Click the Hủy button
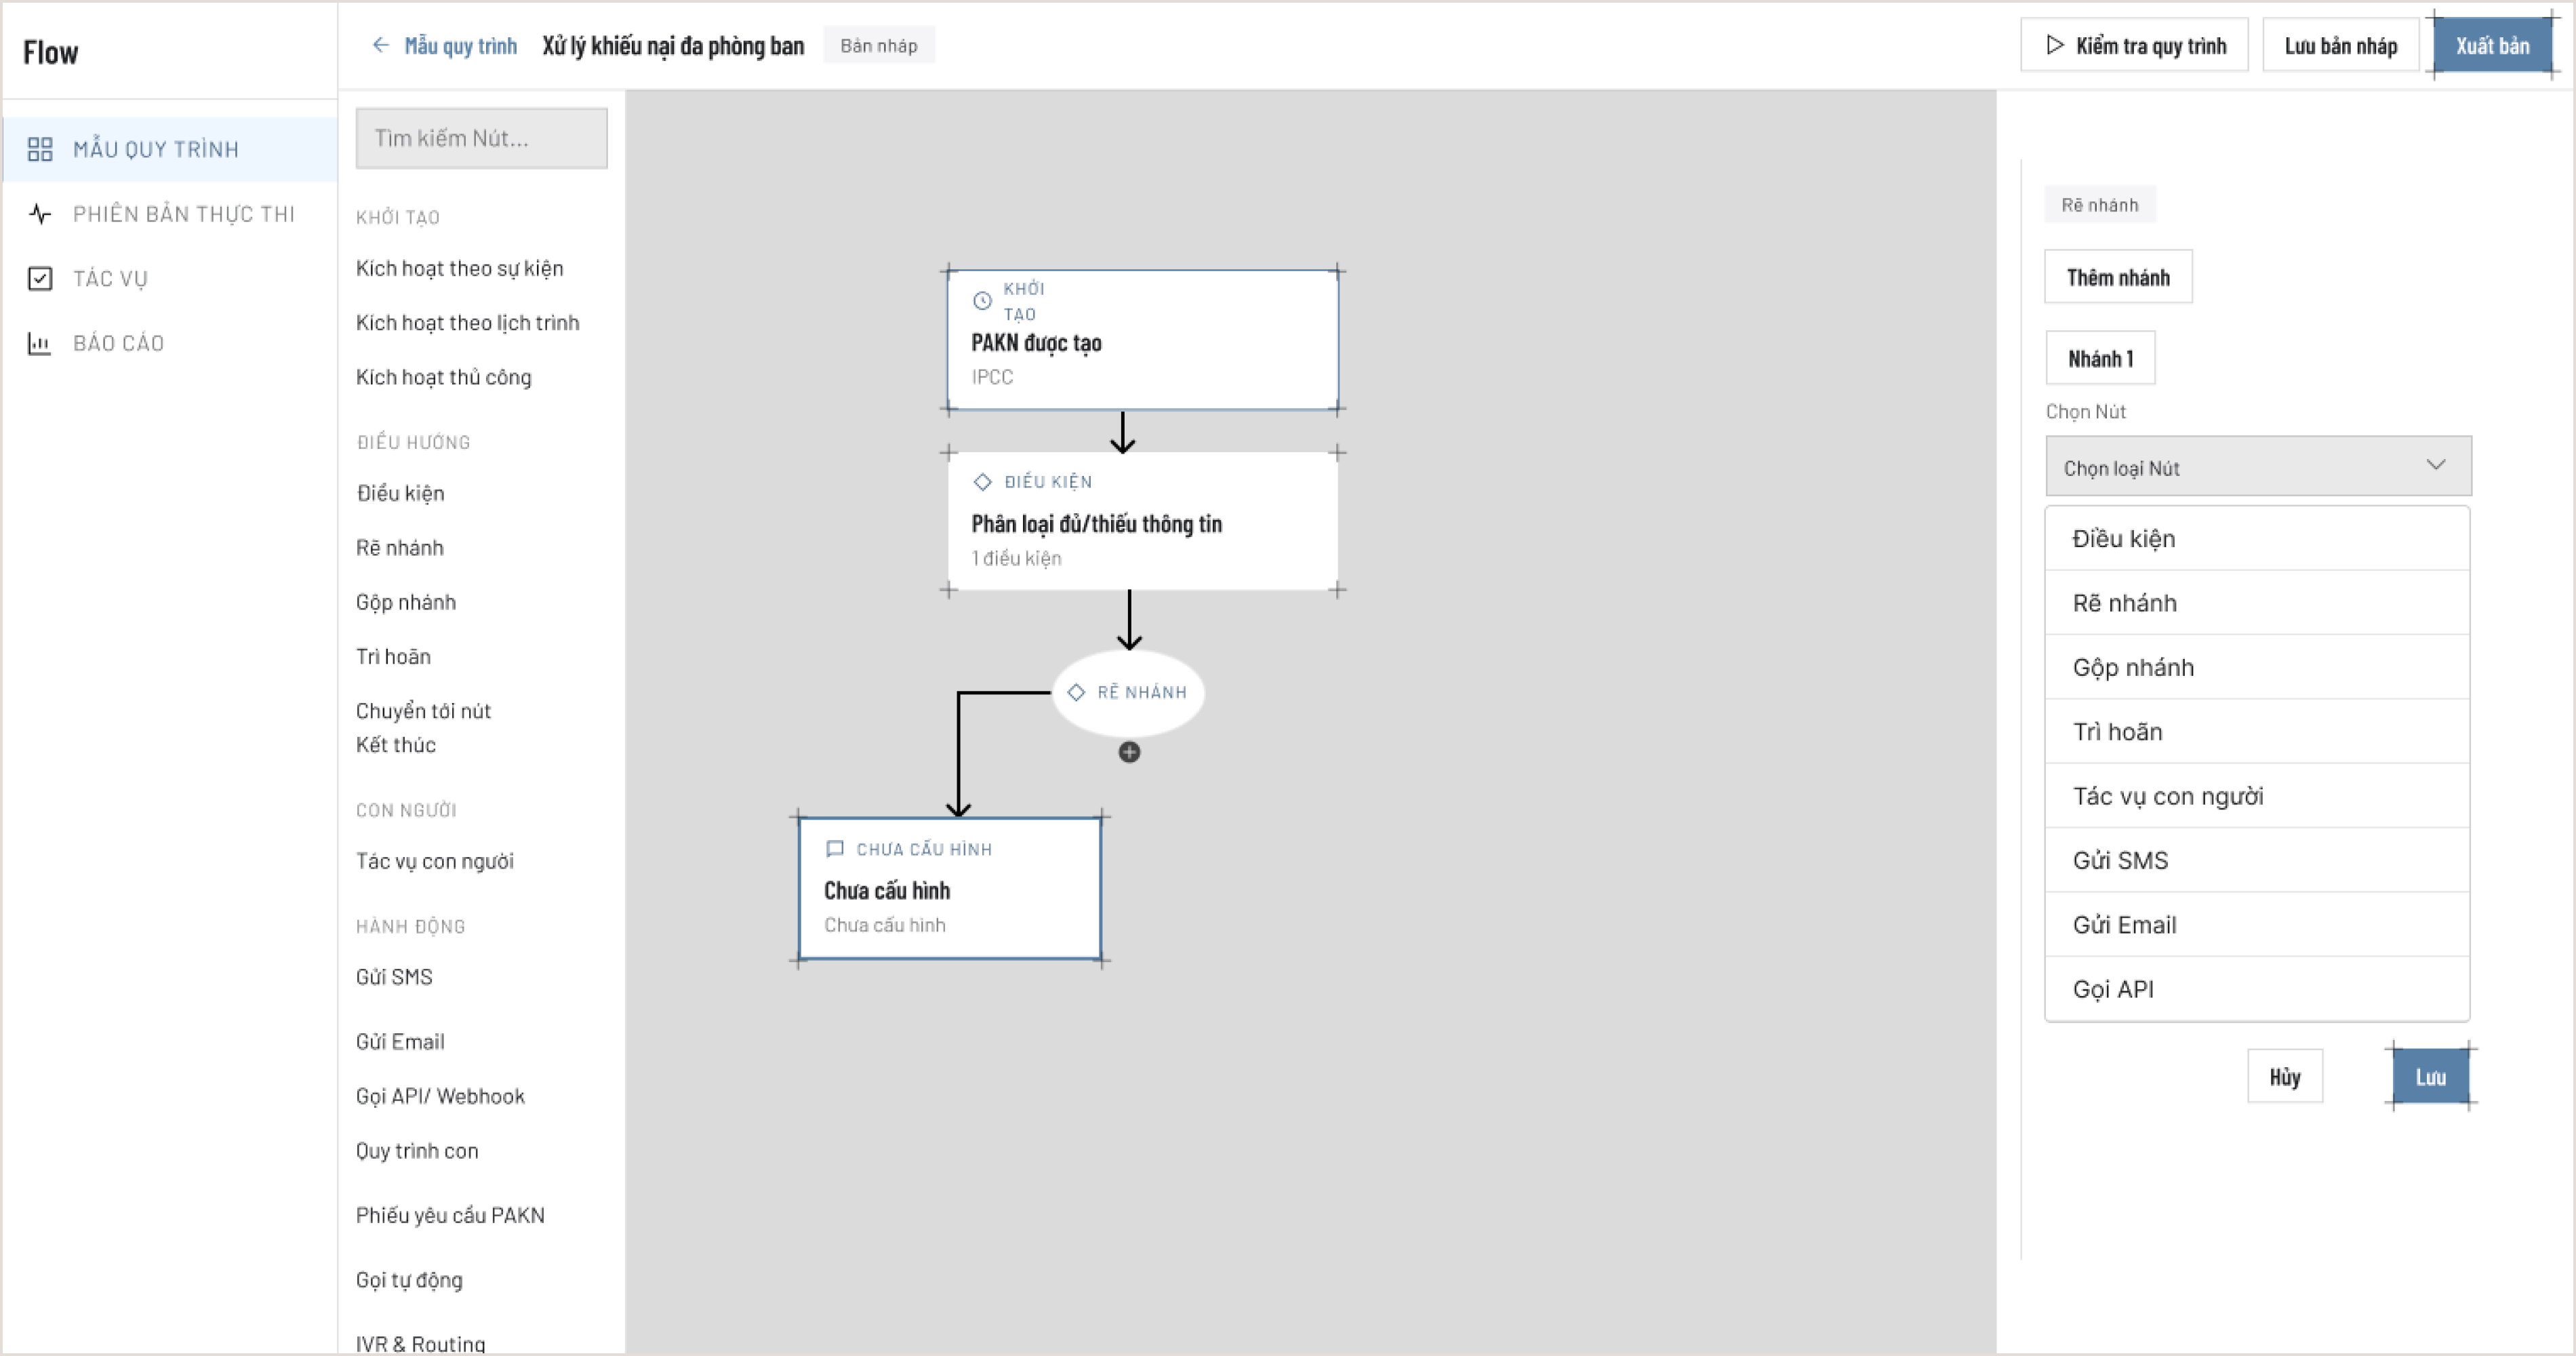Image resolution: width=2576 pixels, height=1356 pixels. coord(2285,1077)
